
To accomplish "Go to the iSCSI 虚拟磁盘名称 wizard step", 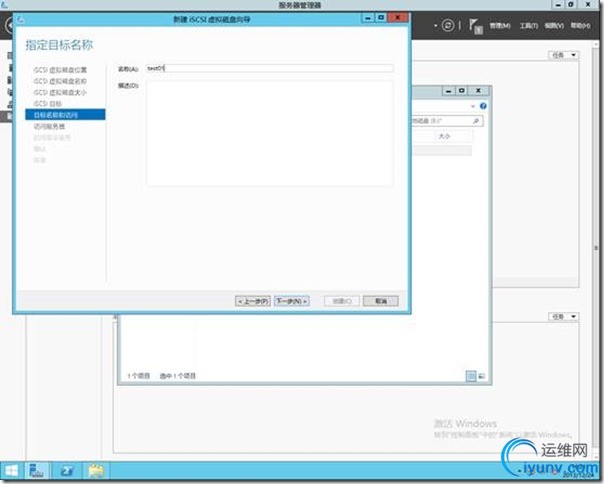I will [60, 81].
